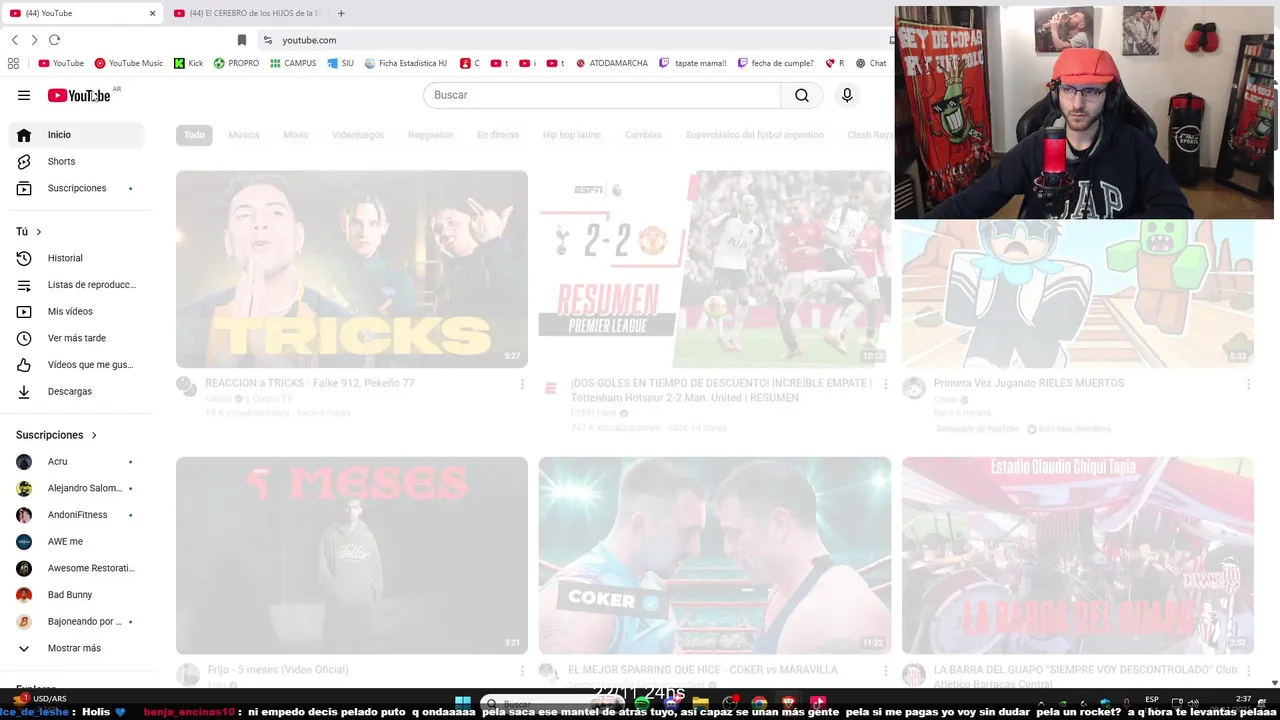Select the 'Hip hop latino' filter chip

coord(572,135)
